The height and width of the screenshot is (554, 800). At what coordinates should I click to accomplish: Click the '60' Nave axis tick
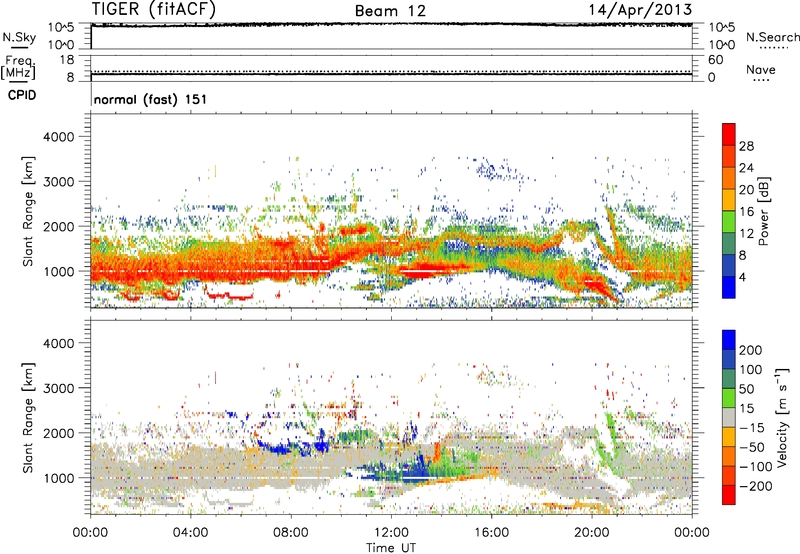pos(715,60)
